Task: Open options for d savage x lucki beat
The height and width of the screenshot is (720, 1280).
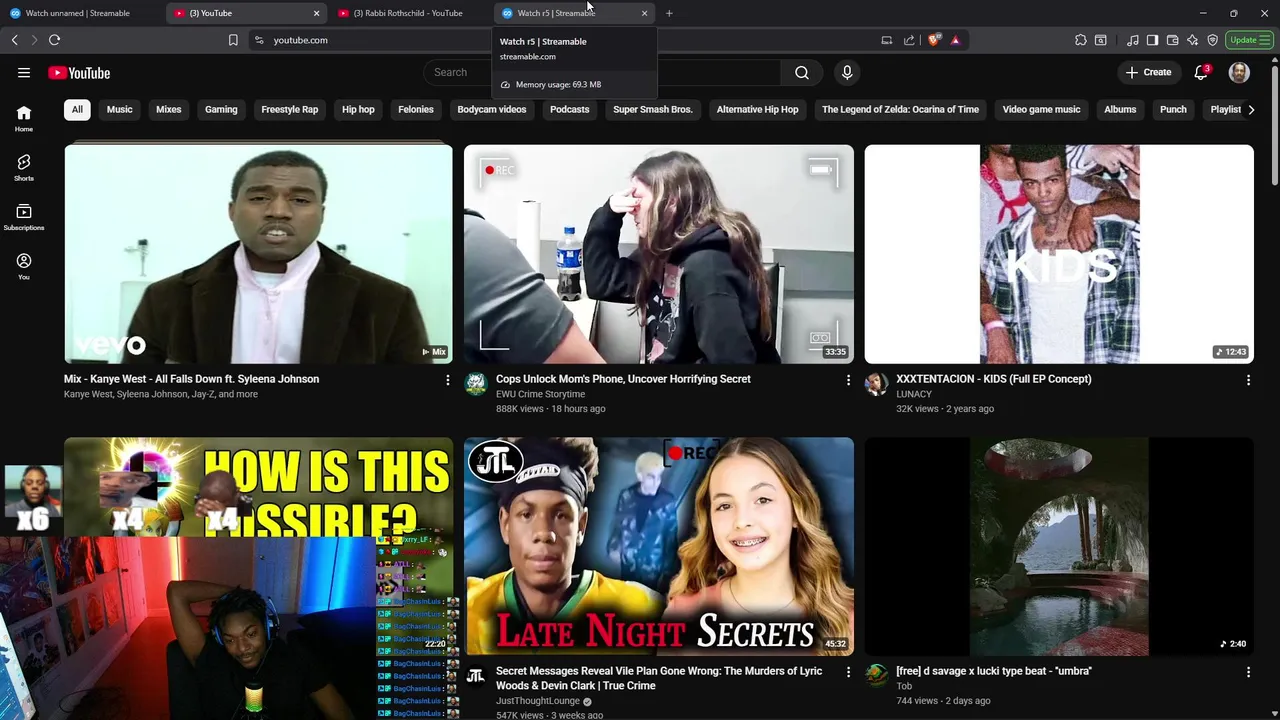Action: click(x=1248, y=672)
